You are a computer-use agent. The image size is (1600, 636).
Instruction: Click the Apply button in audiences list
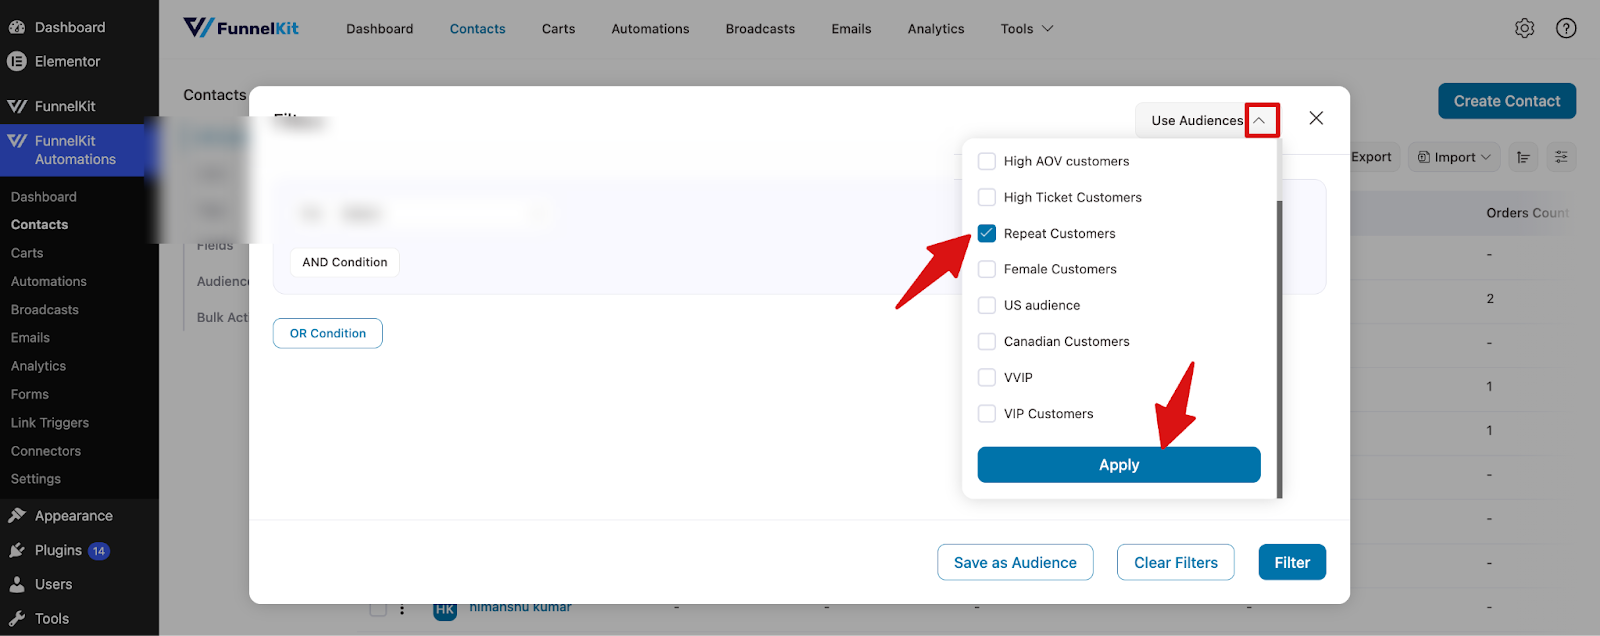coord(1119,465)
